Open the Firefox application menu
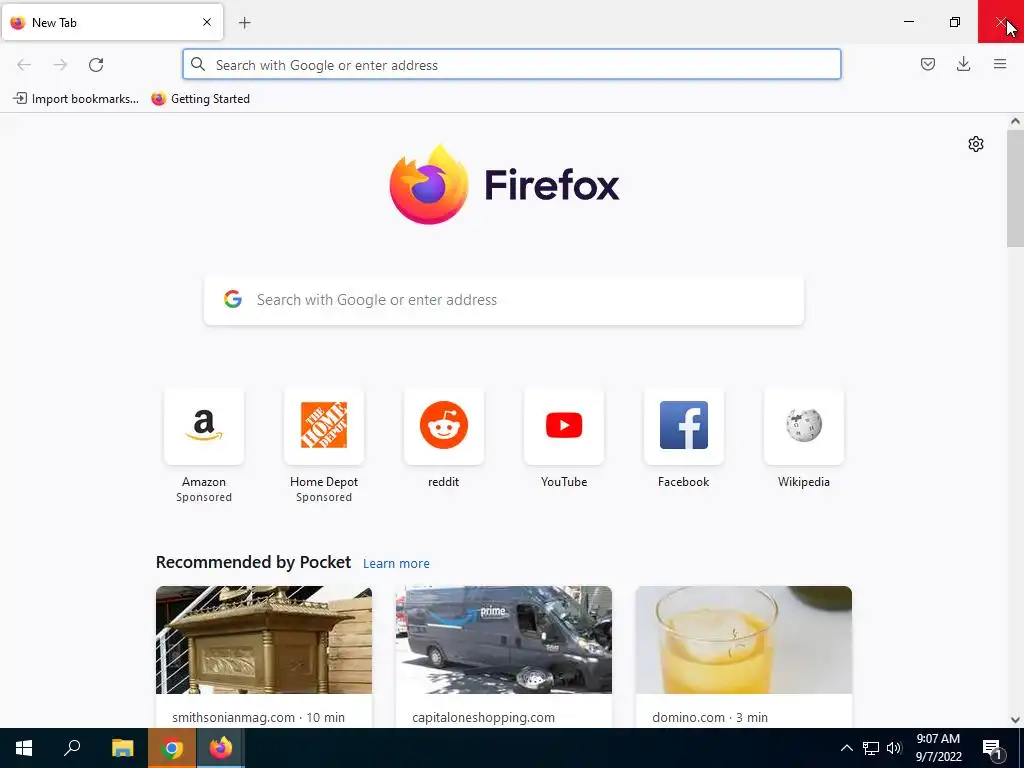This screenshot has height=768, width=1024. tap(1000, 64)
